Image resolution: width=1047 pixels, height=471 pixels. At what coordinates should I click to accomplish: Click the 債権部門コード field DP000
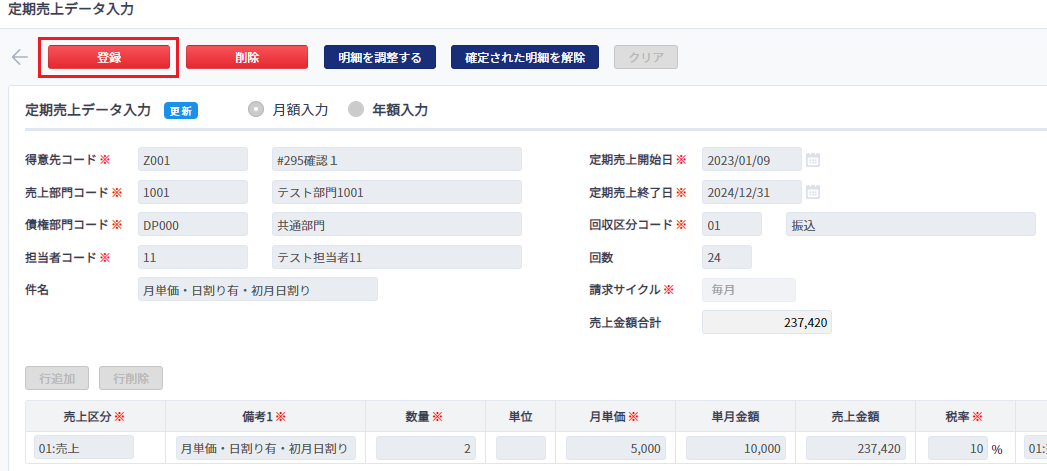pyautogui.click(x=192, y=224)
